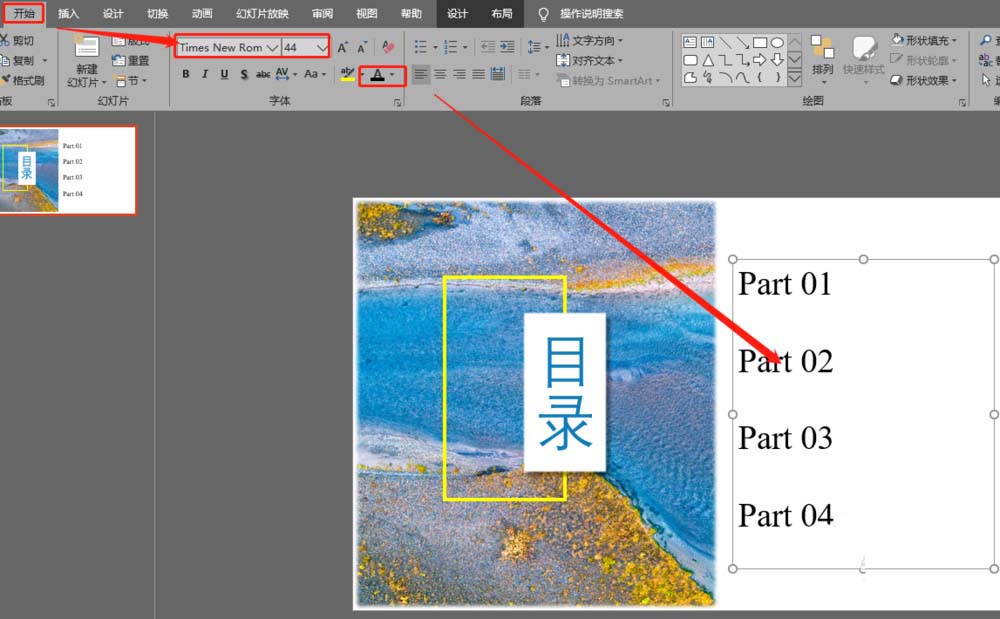Clear all formatting with eraser icon
Viewport: 1000px width, 619px height.
tap(388, 47)
